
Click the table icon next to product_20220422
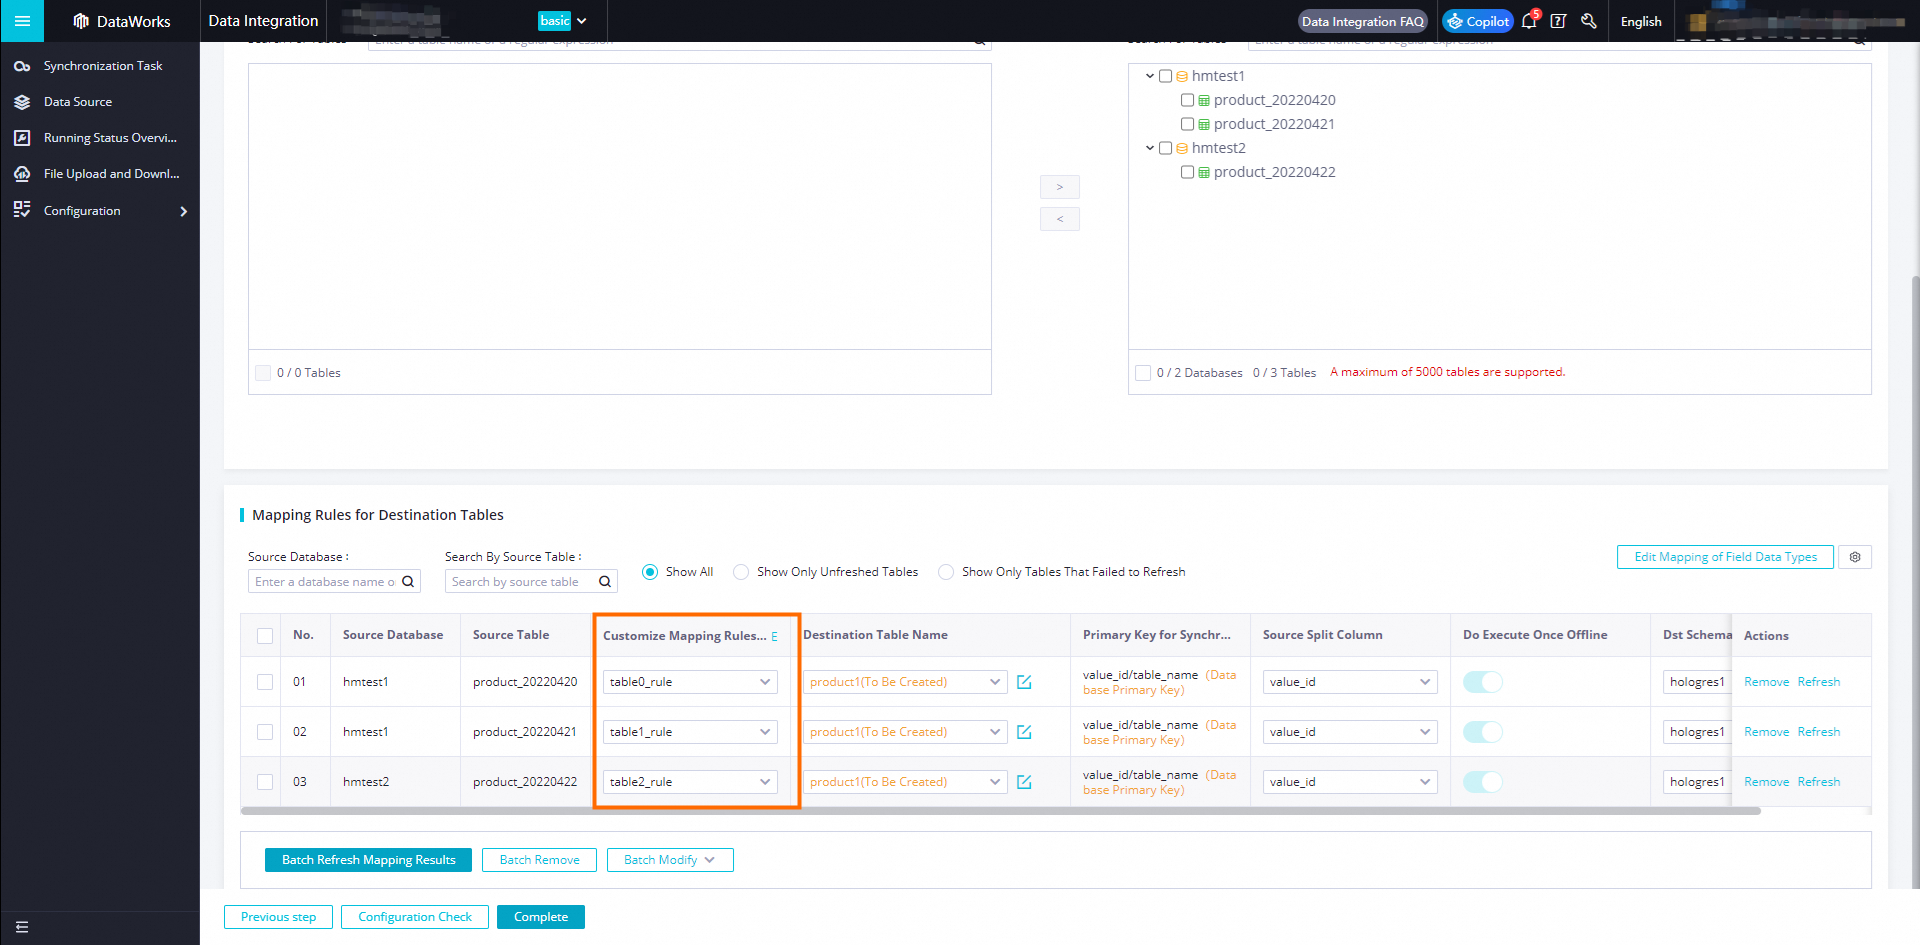click(1204, 172)
